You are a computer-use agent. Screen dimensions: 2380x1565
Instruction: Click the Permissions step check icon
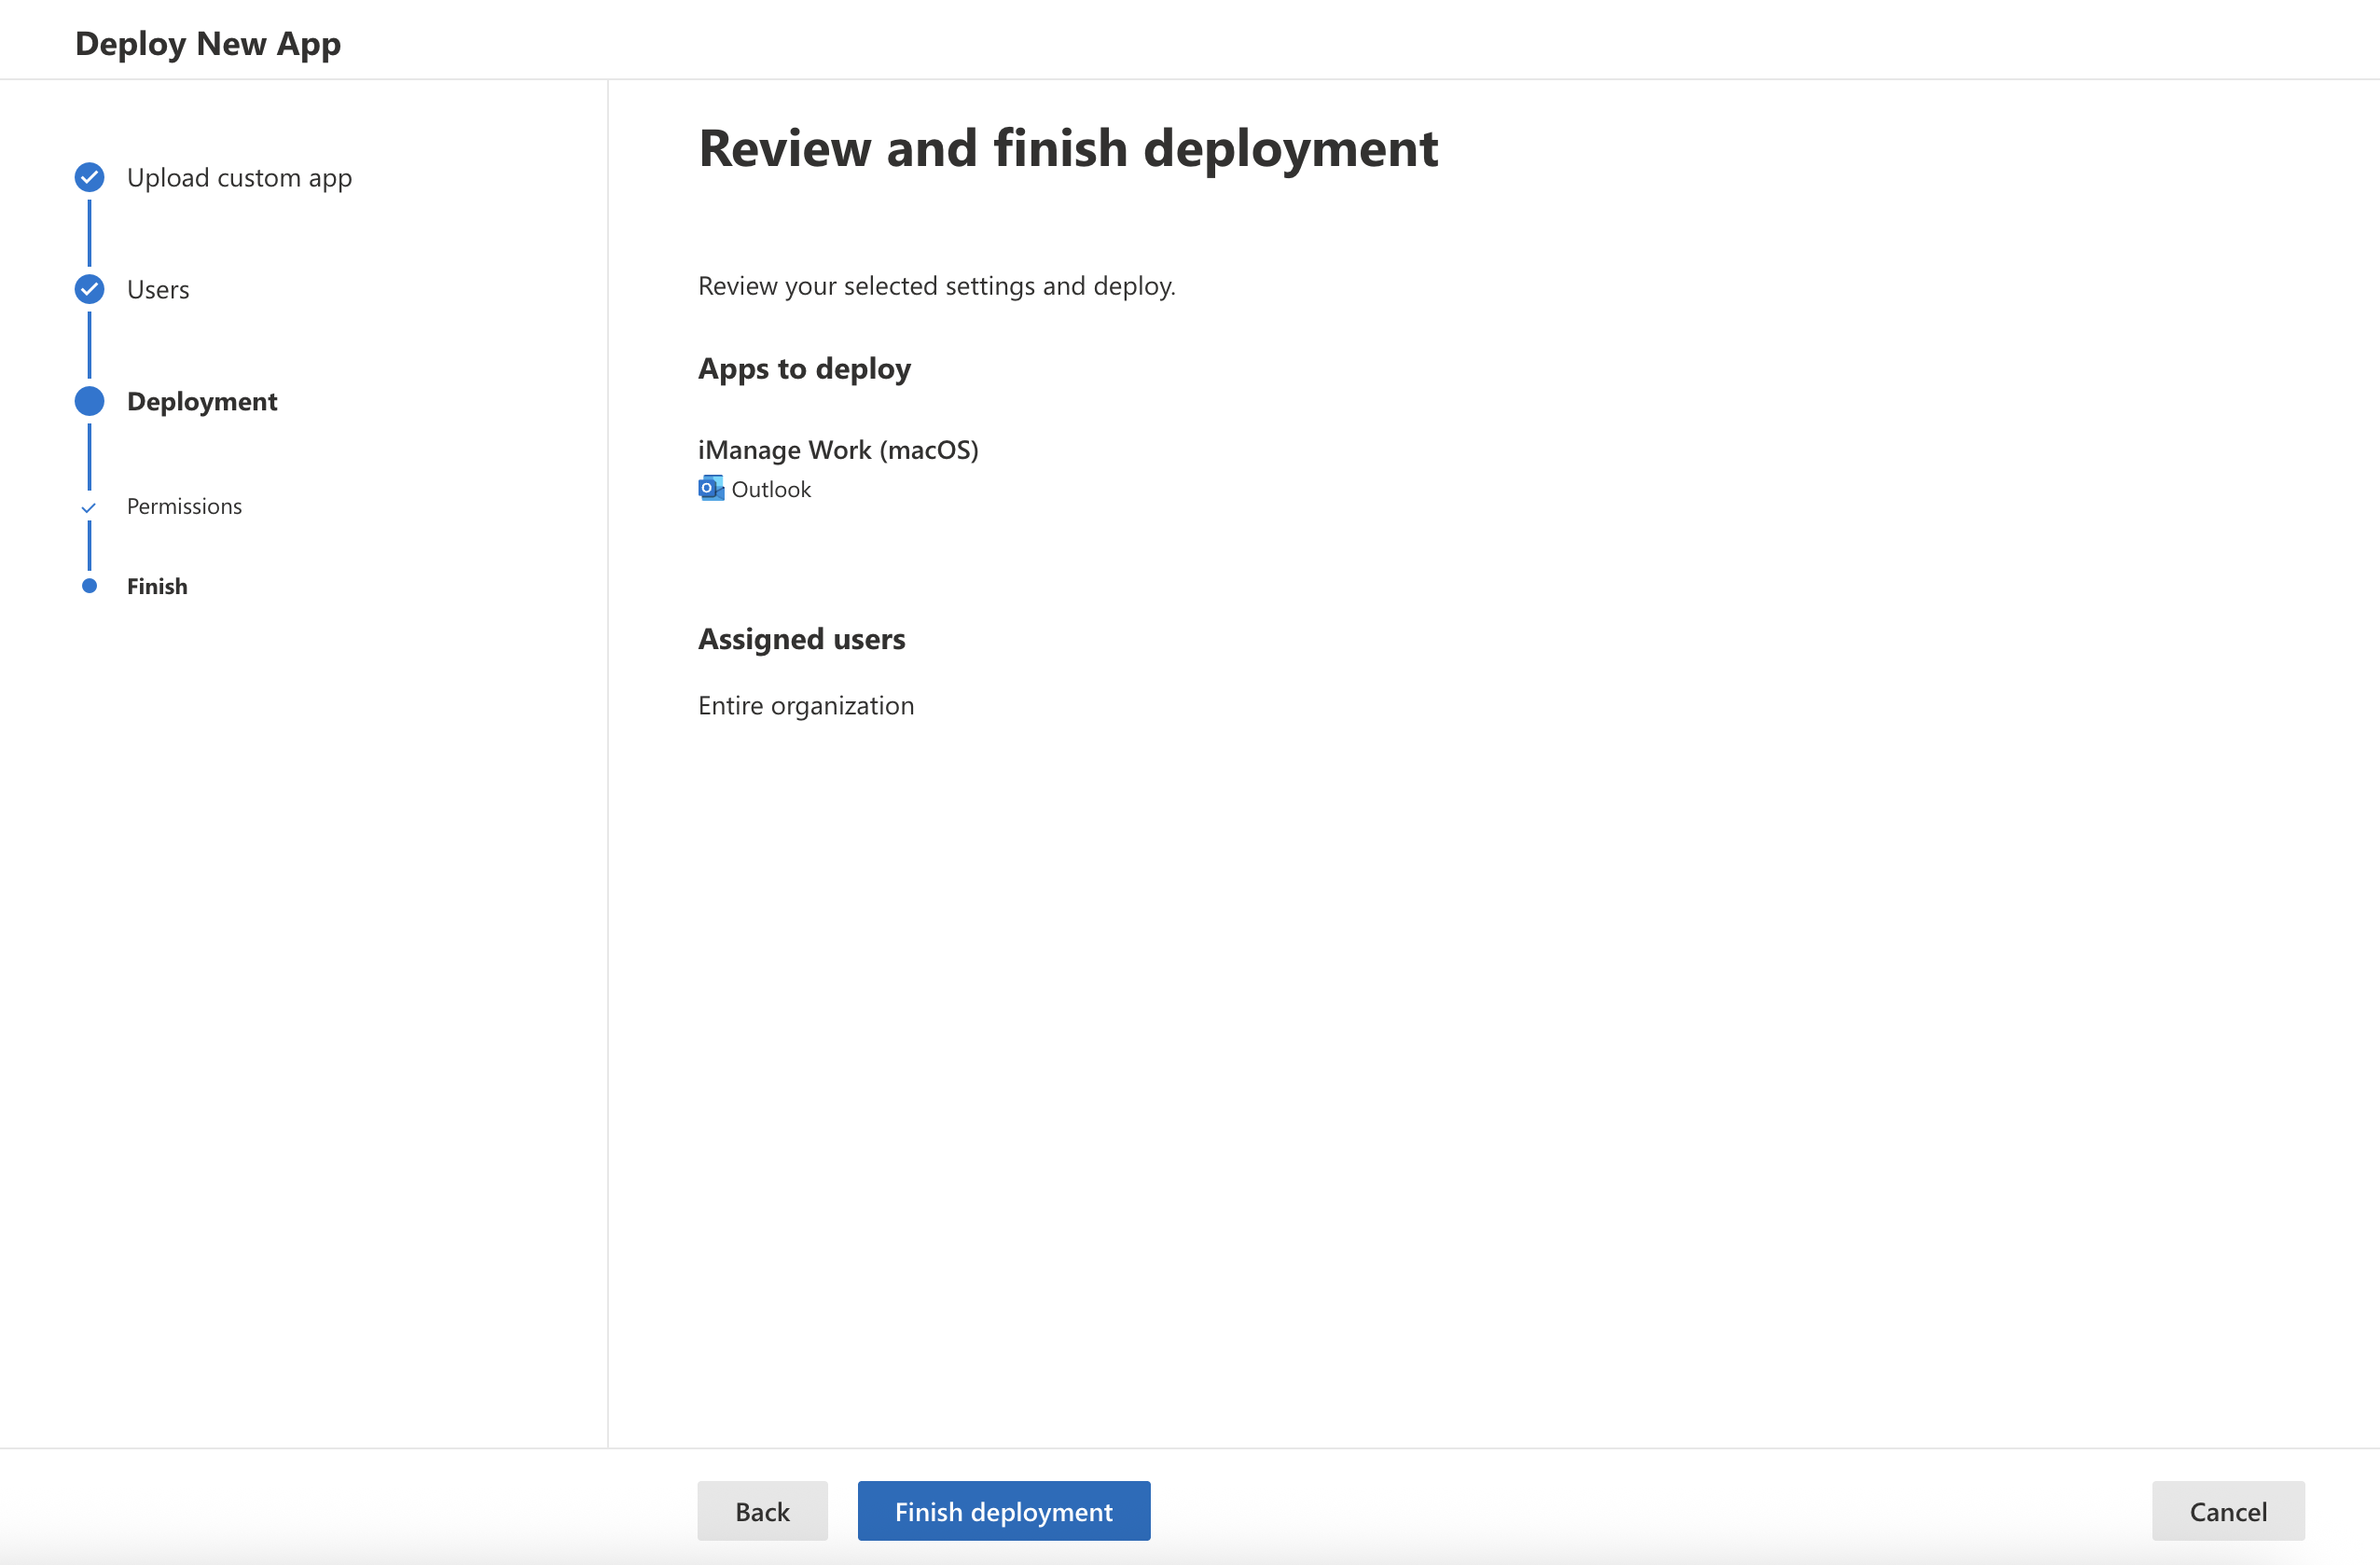tap(89, 507)
